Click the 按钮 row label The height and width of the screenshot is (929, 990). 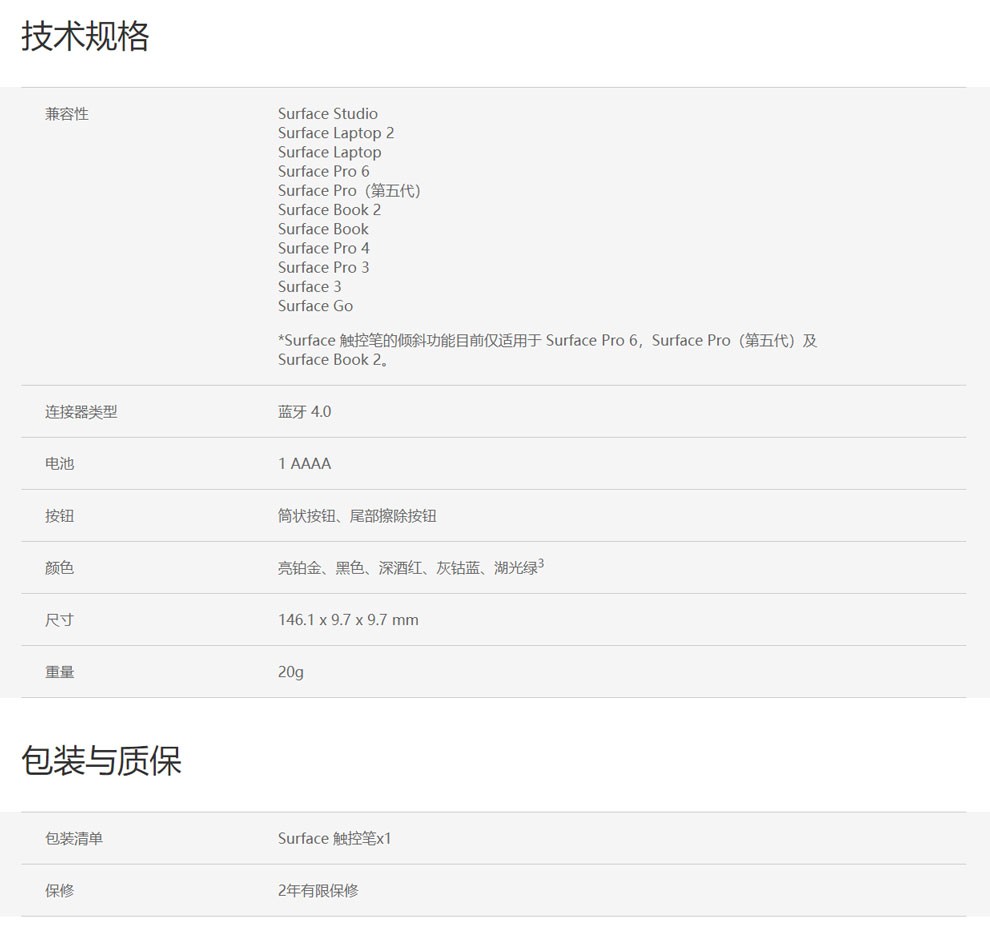pyautogui.click(x=59, y=517)
